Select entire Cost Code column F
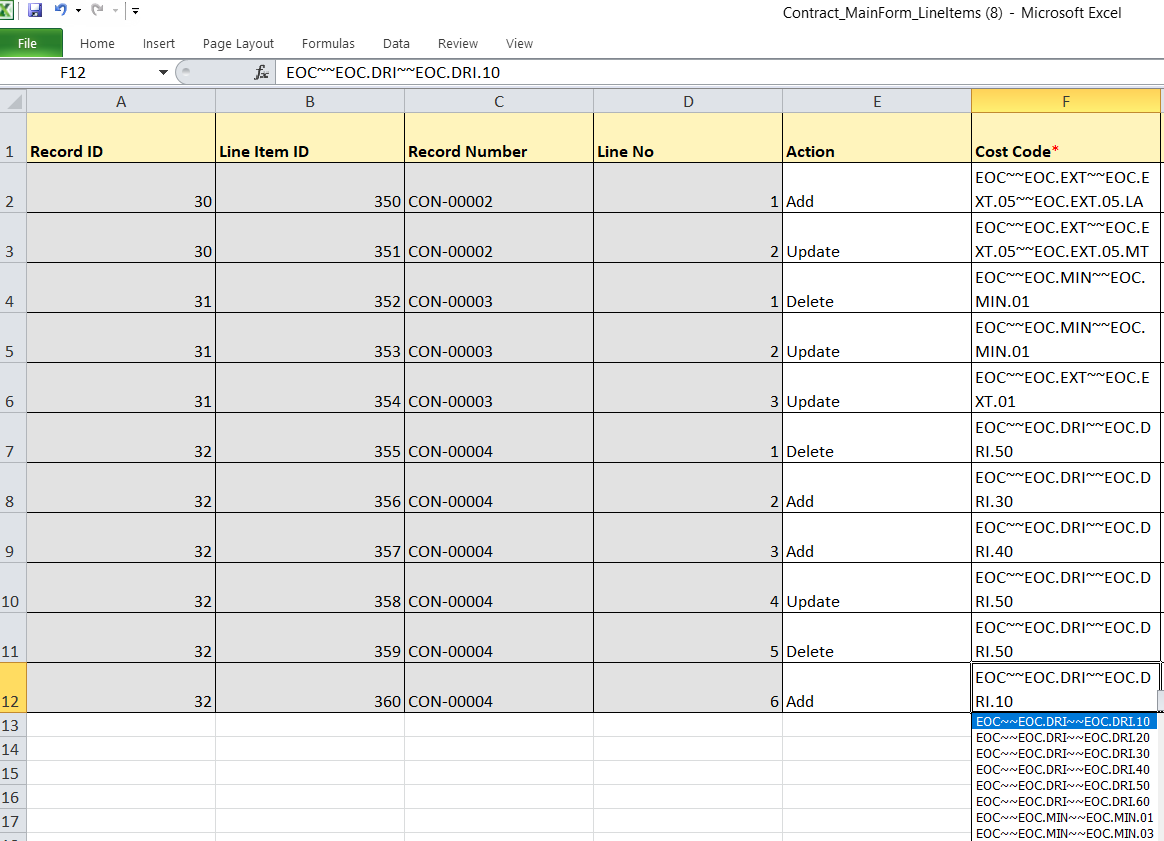 [1065, 100]
